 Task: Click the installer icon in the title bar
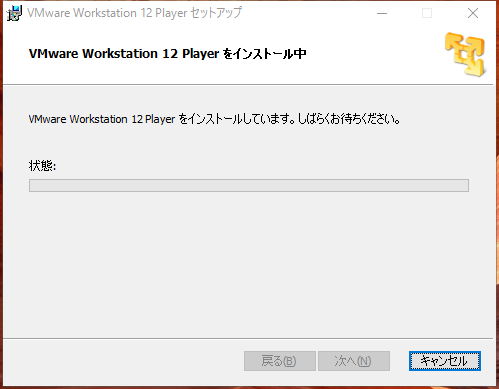[x=14, y=13]
